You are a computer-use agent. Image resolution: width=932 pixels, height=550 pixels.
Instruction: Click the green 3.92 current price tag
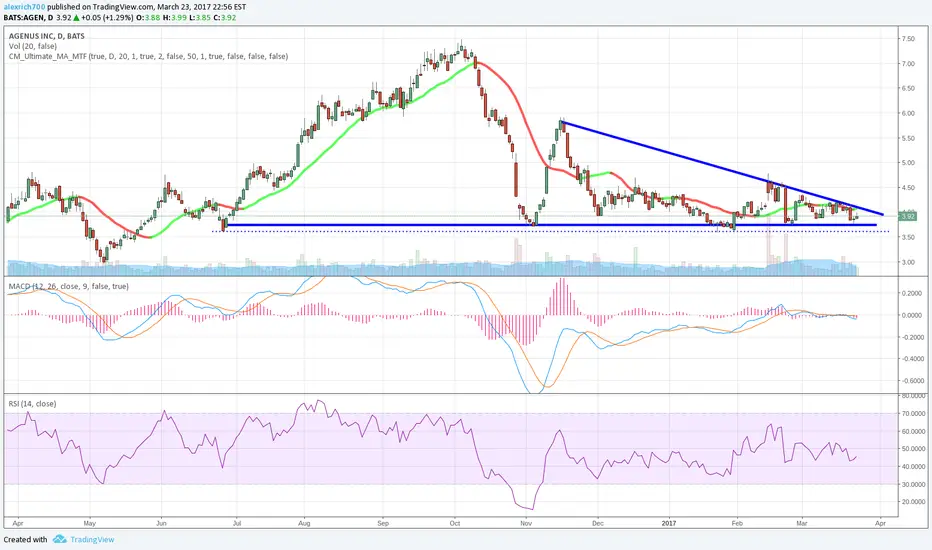(908, 216)
